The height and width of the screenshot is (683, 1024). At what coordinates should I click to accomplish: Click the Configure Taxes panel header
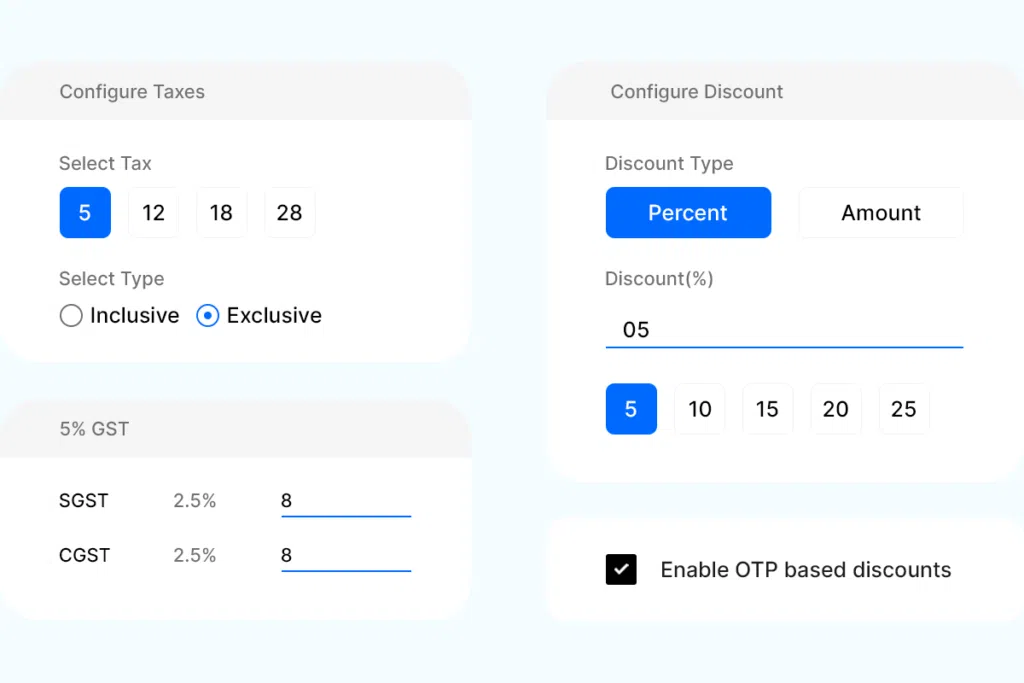(x=132, y=92)
